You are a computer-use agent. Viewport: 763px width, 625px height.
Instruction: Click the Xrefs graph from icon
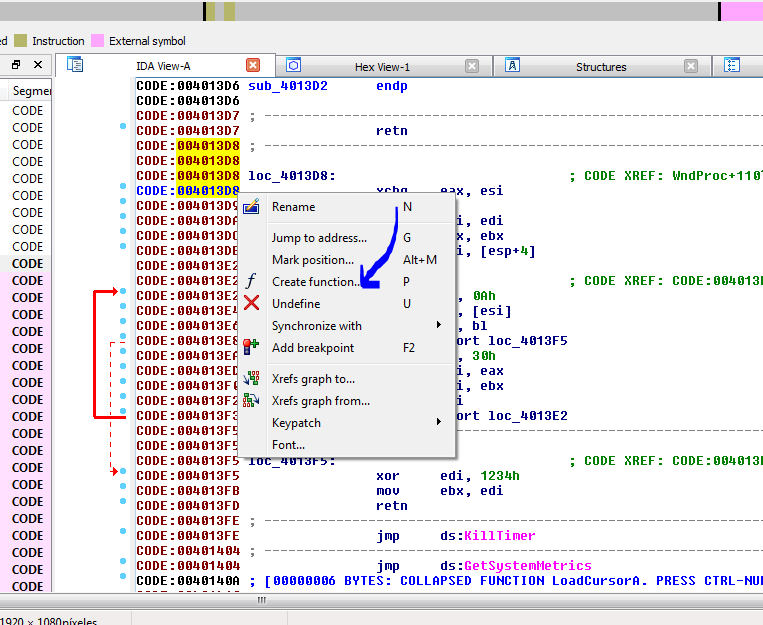pos(251,401)
